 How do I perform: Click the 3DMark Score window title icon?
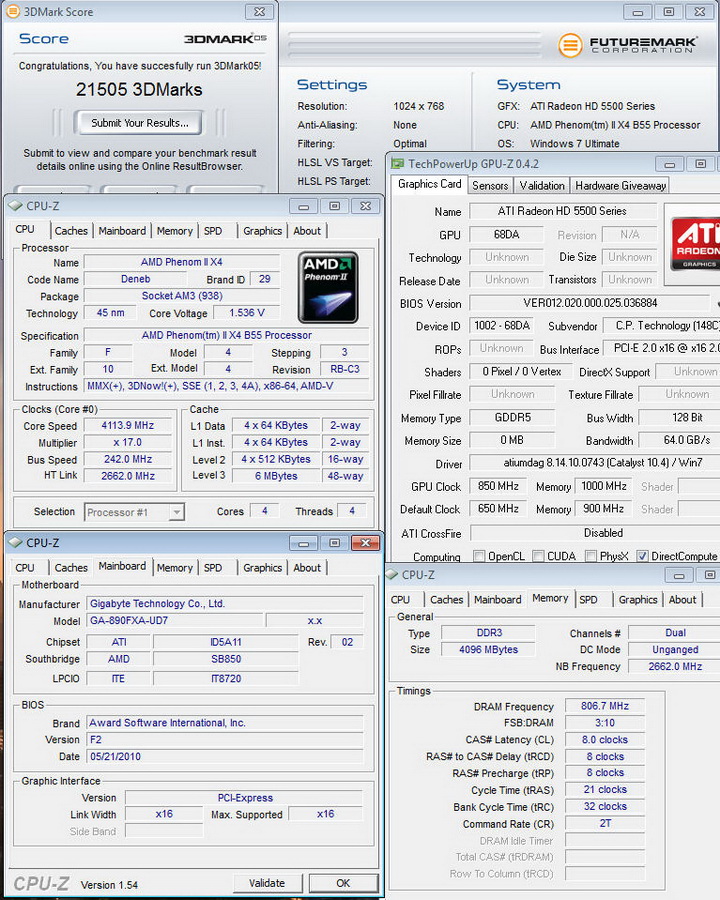11,11
